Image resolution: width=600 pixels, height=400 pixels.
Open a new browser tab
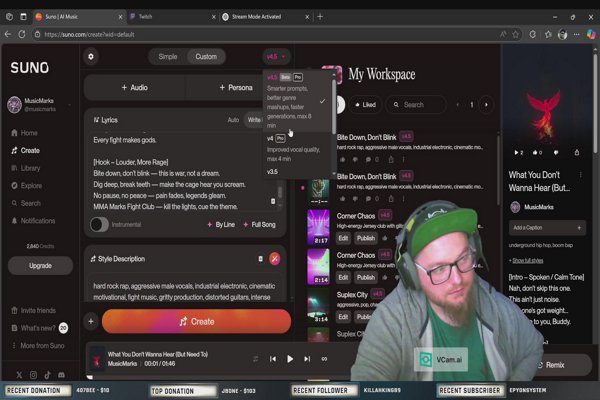(320, 17)
